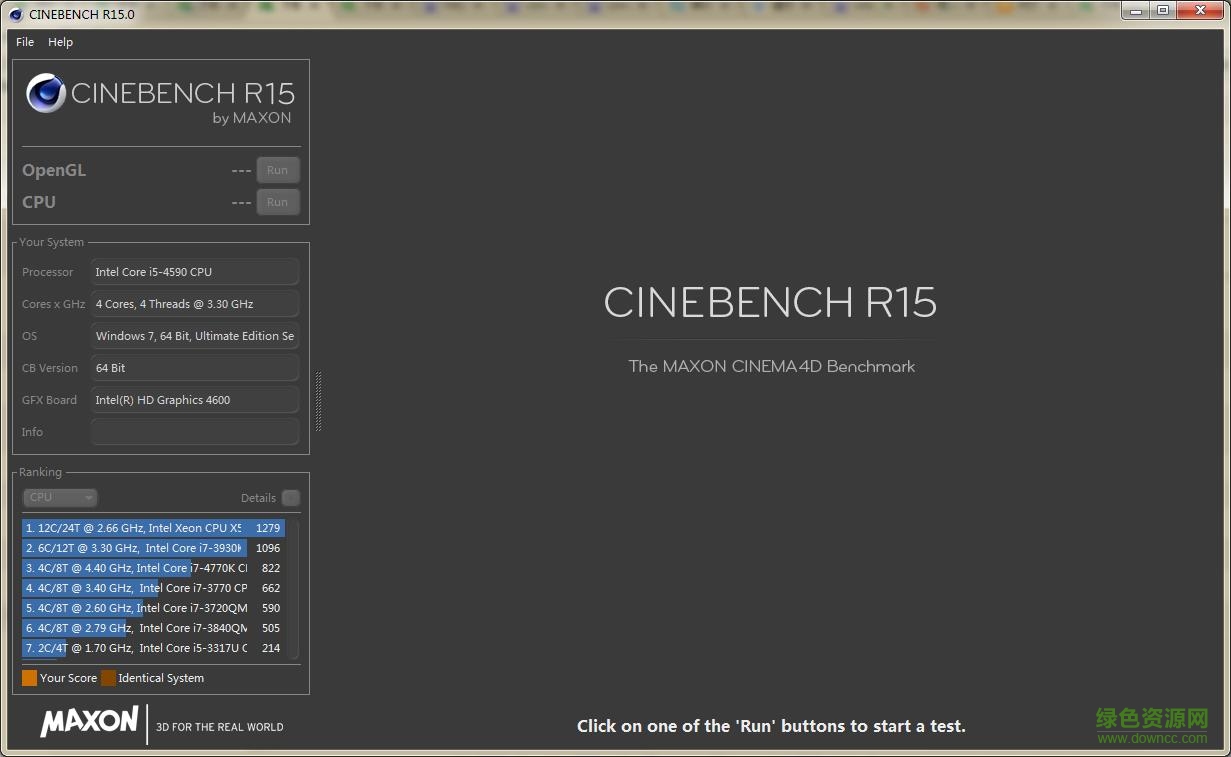Open the CPU ranking category dropdown
The width and height of the screenshot is (1231, 757).
click(x=60, y=497)
